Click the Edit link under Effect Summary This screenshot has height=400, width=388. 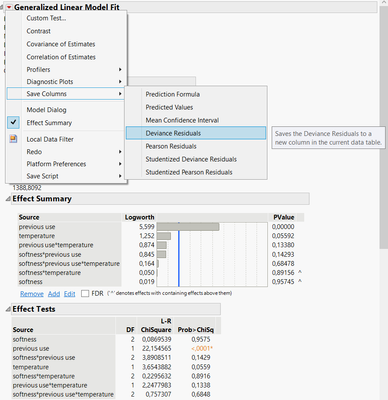(70, 294)
